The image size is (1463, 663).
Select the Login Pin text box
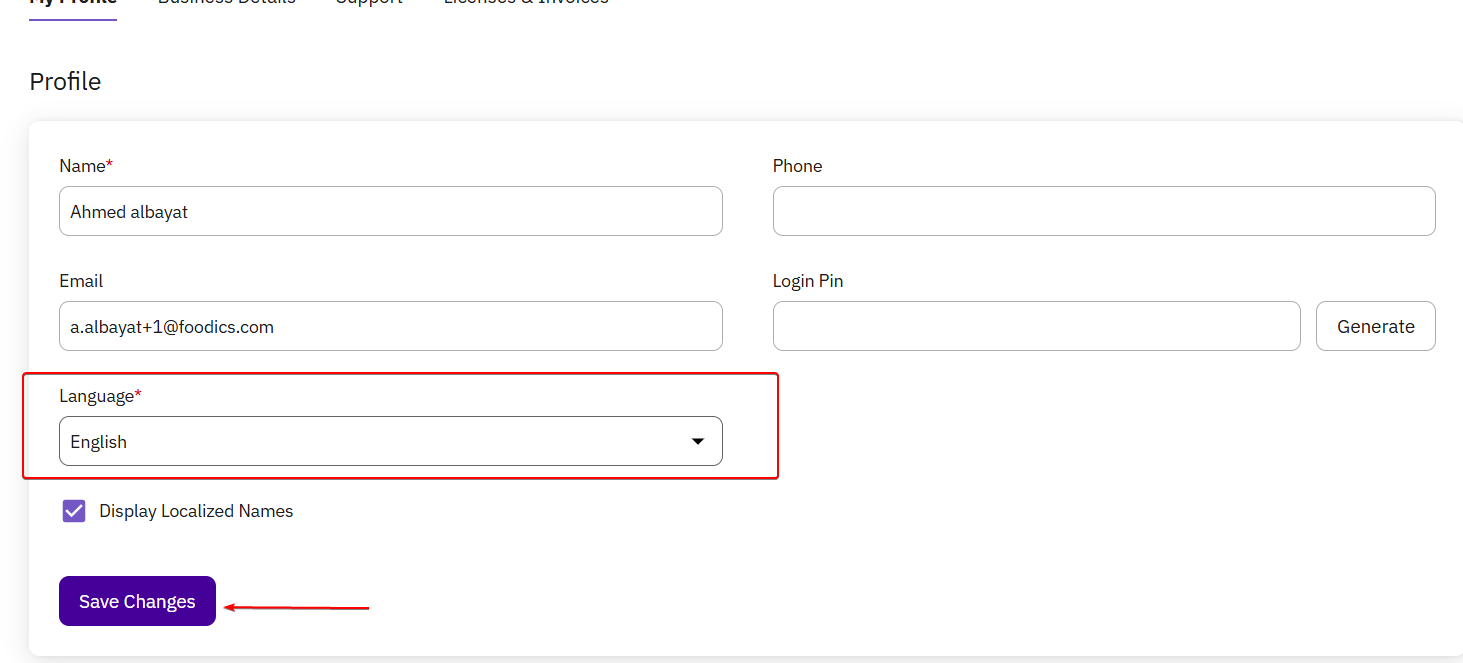[x=1036, y=326]
